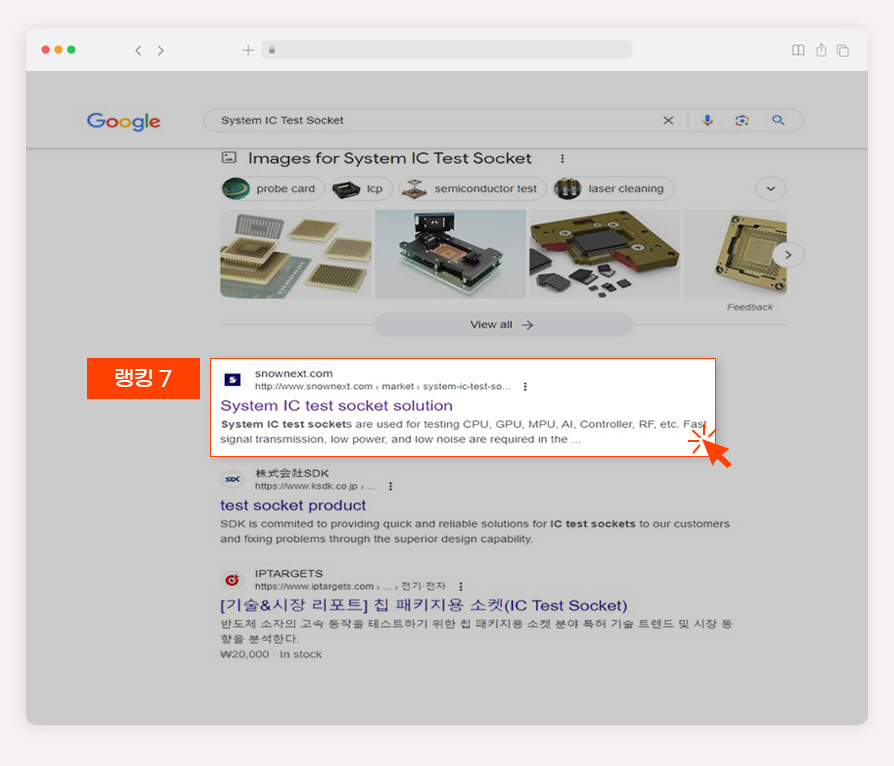Screen dimensions: 894x766
Task: Open the reading list book icon
Action: 798,50
